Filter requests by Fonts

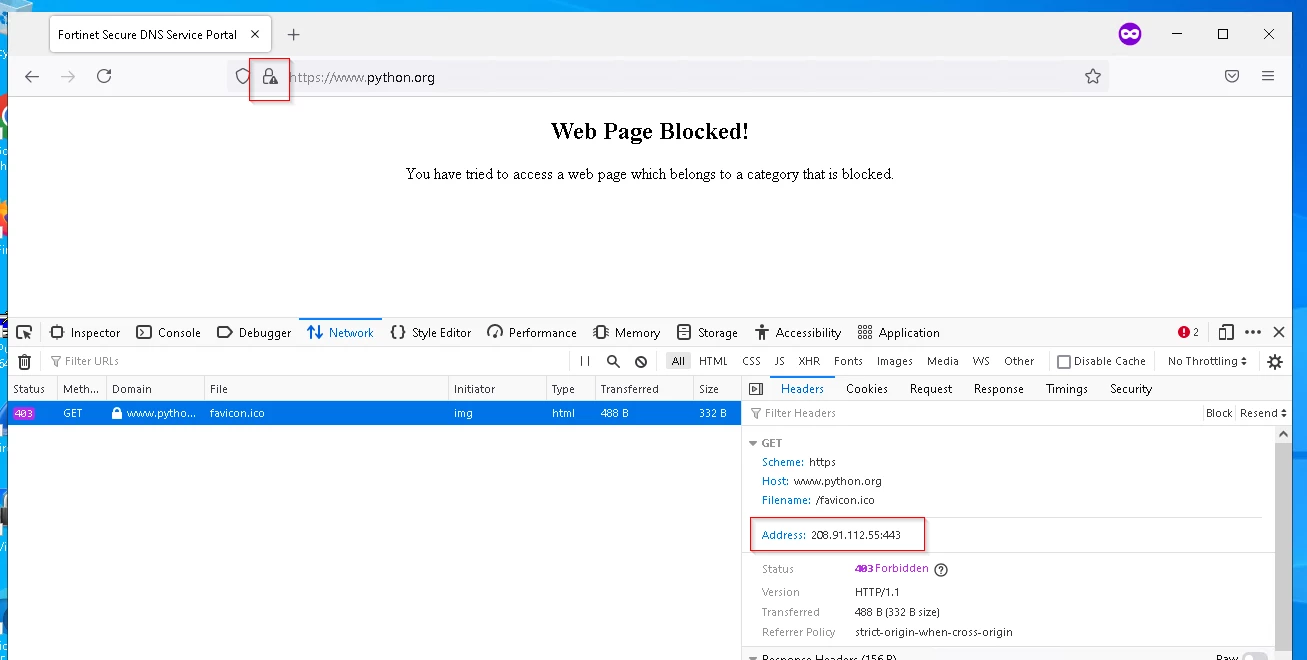click(x=848, y=361)
